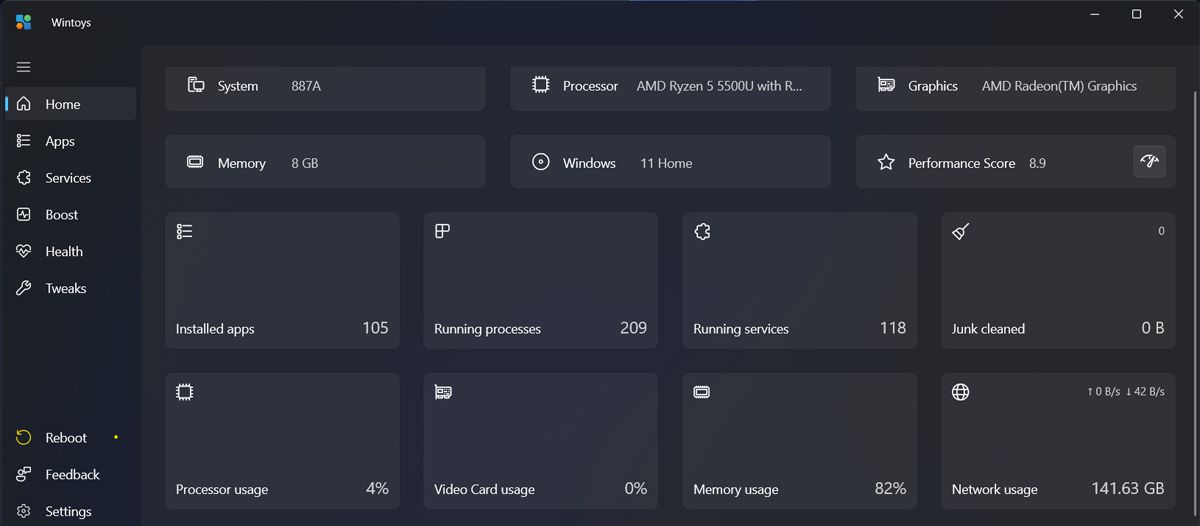Select the Memory usage tile
The height and width of the screenshot is (526, 1200).
tap(799, 441)
